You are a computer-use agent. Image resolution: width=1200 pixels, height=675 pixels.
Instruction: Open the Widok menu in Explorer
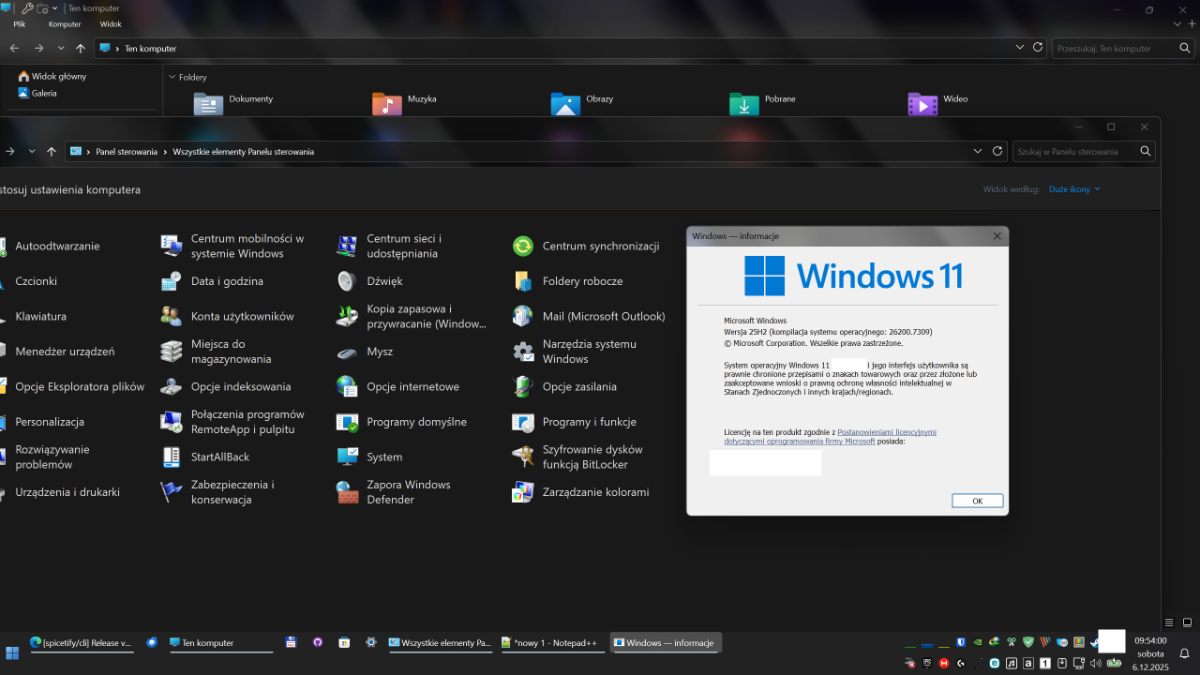110,24
